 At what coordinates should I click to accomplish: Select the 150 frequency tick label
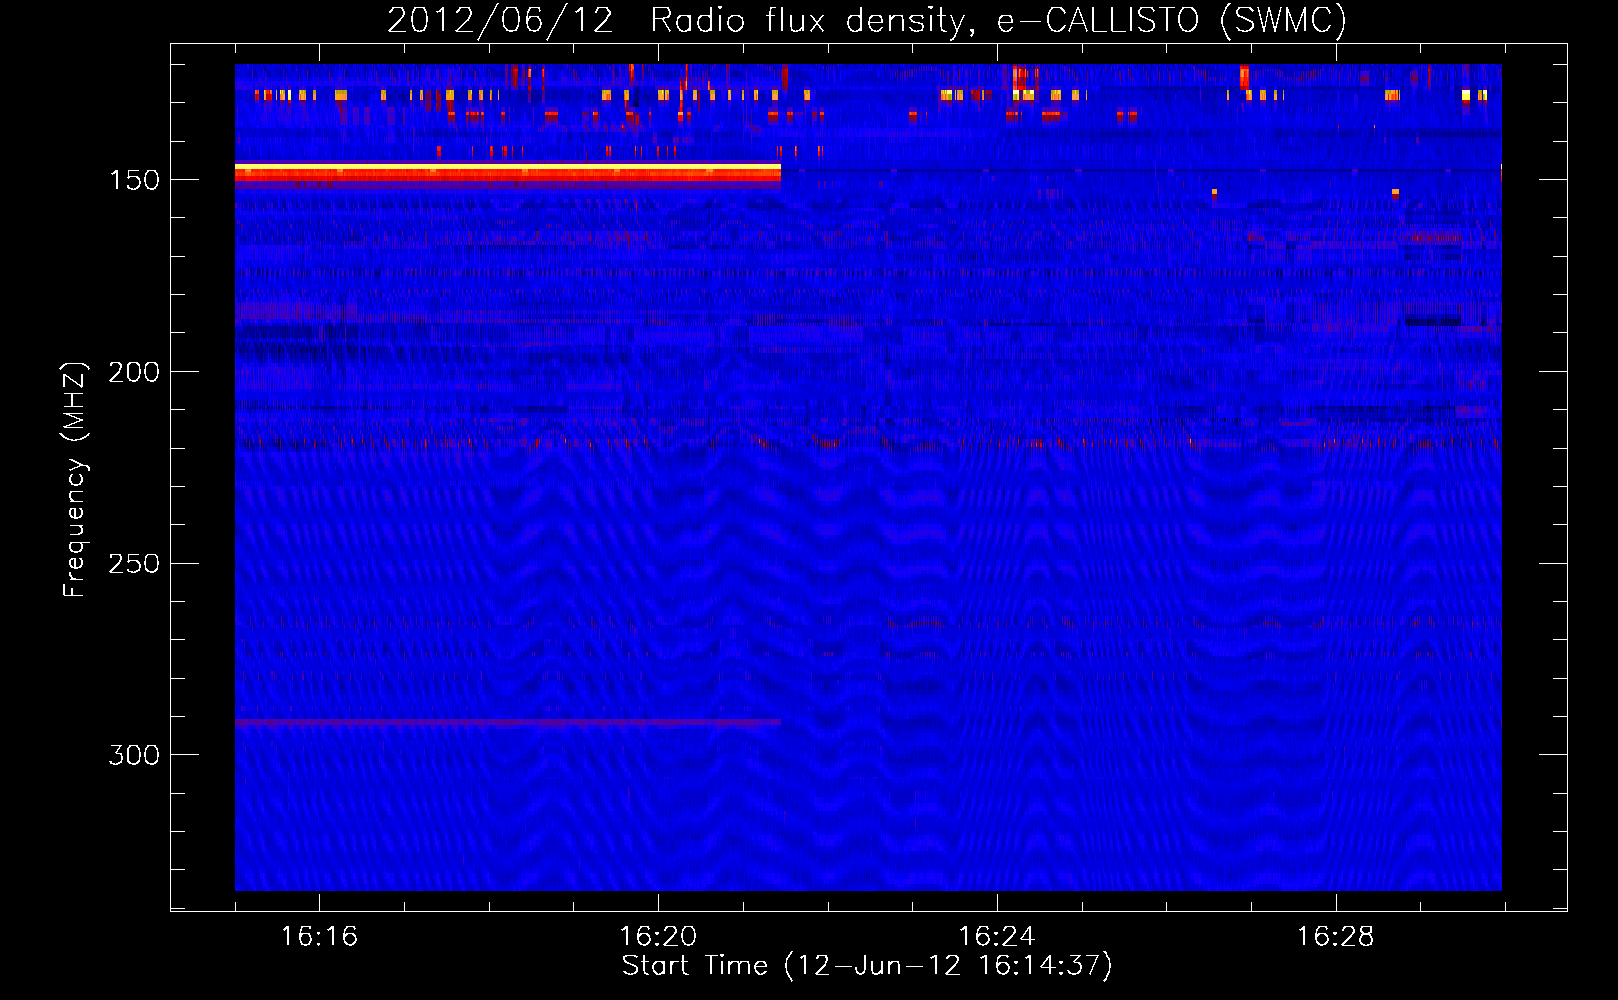pyautogui.click(x=134, y=180)
